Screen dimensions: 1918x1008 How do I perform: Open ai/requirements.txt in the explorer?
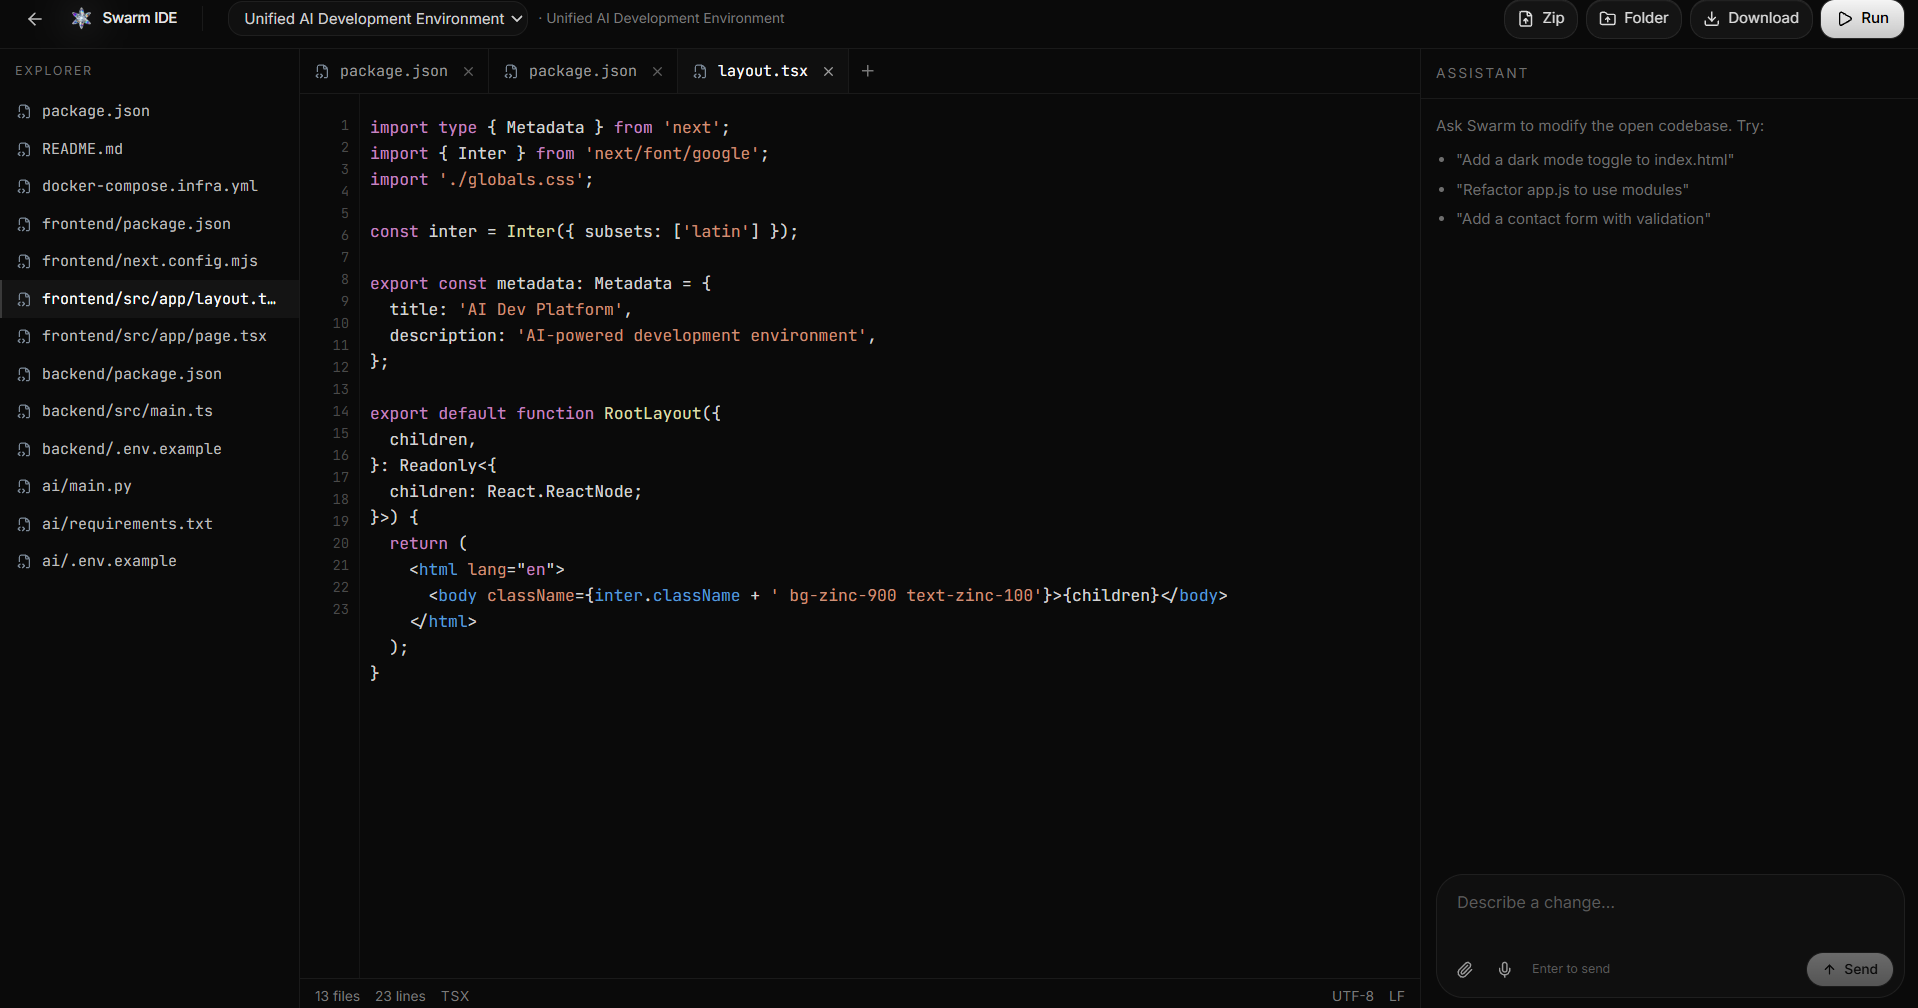pos(150,524)
